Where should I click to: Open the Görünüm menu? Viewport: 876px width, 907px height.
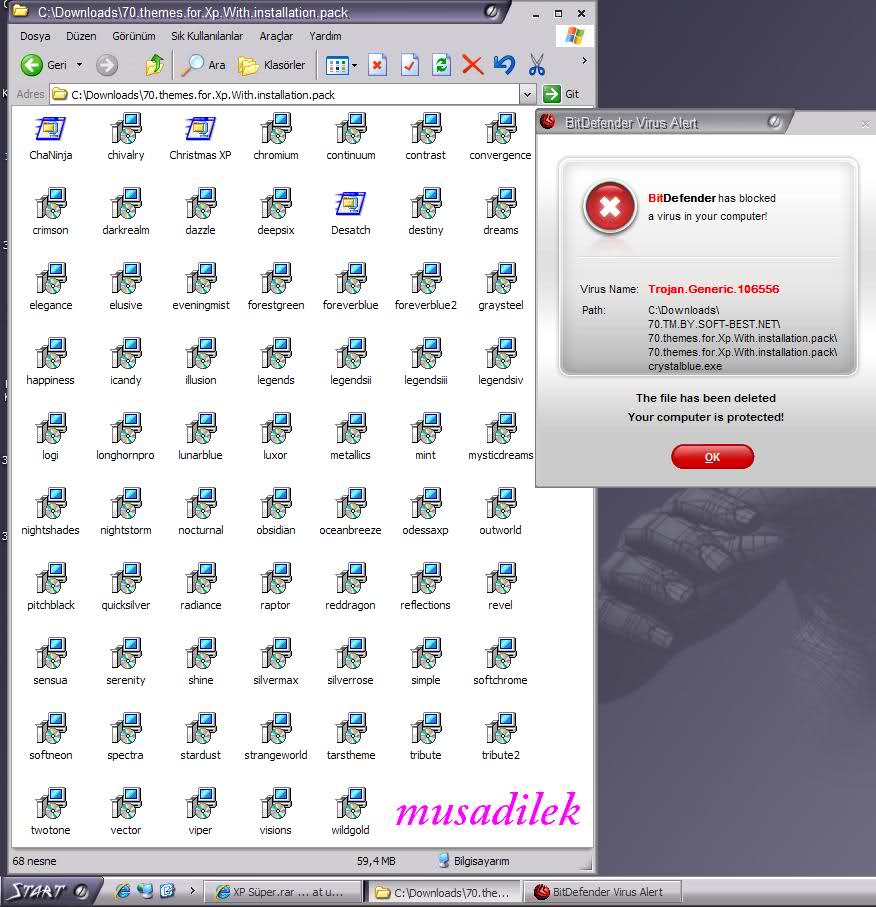(x=134, y=36)
